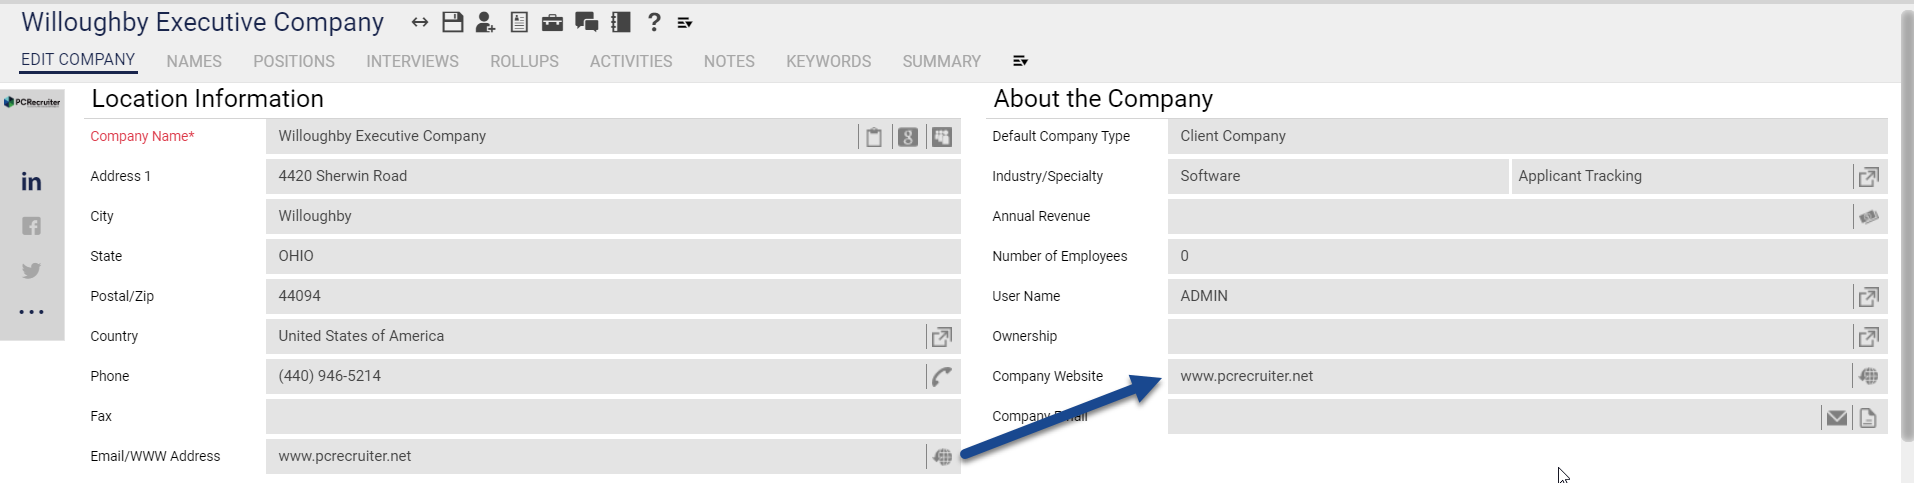Switch to the EDIT COMPANY tab
The image size is (1914, 483).
[x=78, y=60]
